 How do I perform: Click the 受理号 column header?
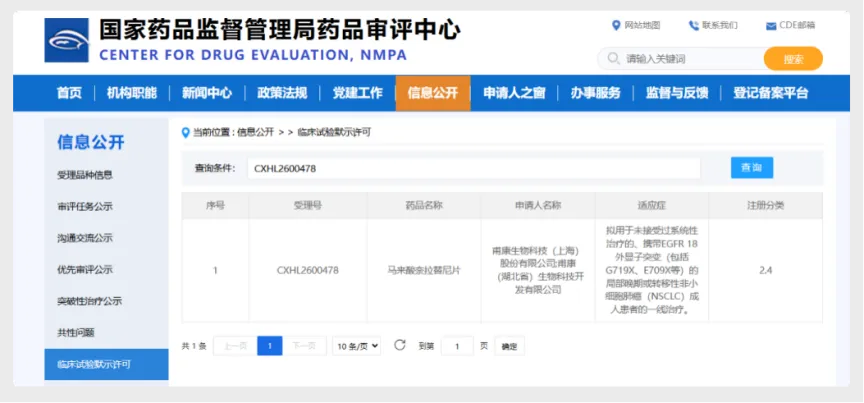pyautogui.click(x=307, y=206)
